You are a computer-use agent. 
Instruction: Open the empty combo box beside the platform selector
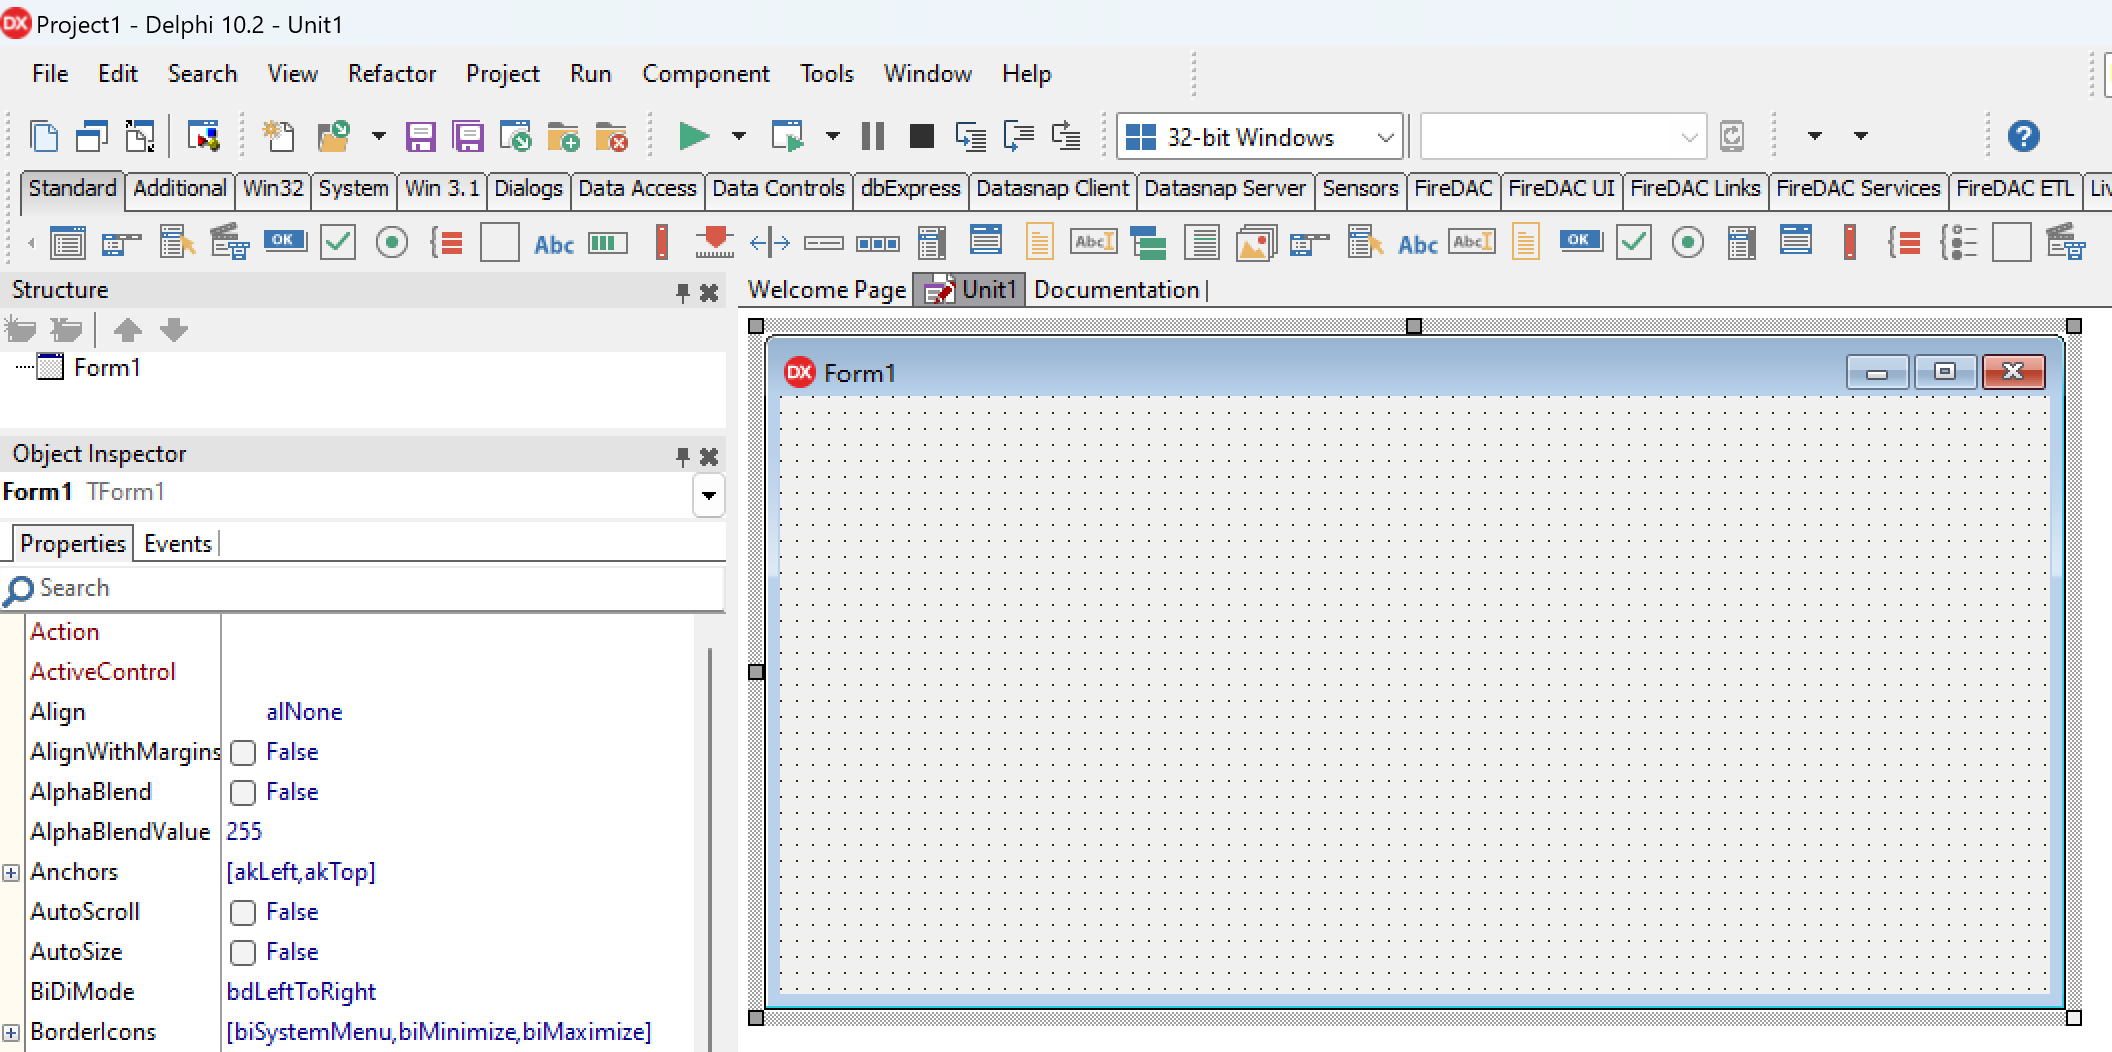click(1561, 136)
